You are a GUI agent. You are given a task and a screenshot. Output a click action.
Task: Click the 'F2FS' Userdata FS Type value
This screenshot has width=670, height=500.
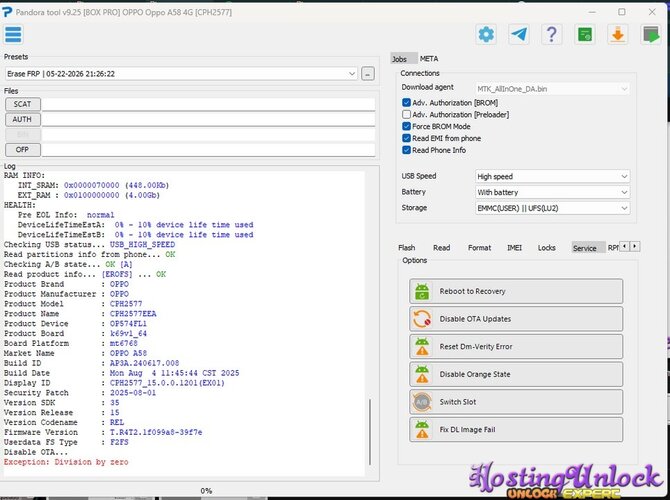pos(119,442)
